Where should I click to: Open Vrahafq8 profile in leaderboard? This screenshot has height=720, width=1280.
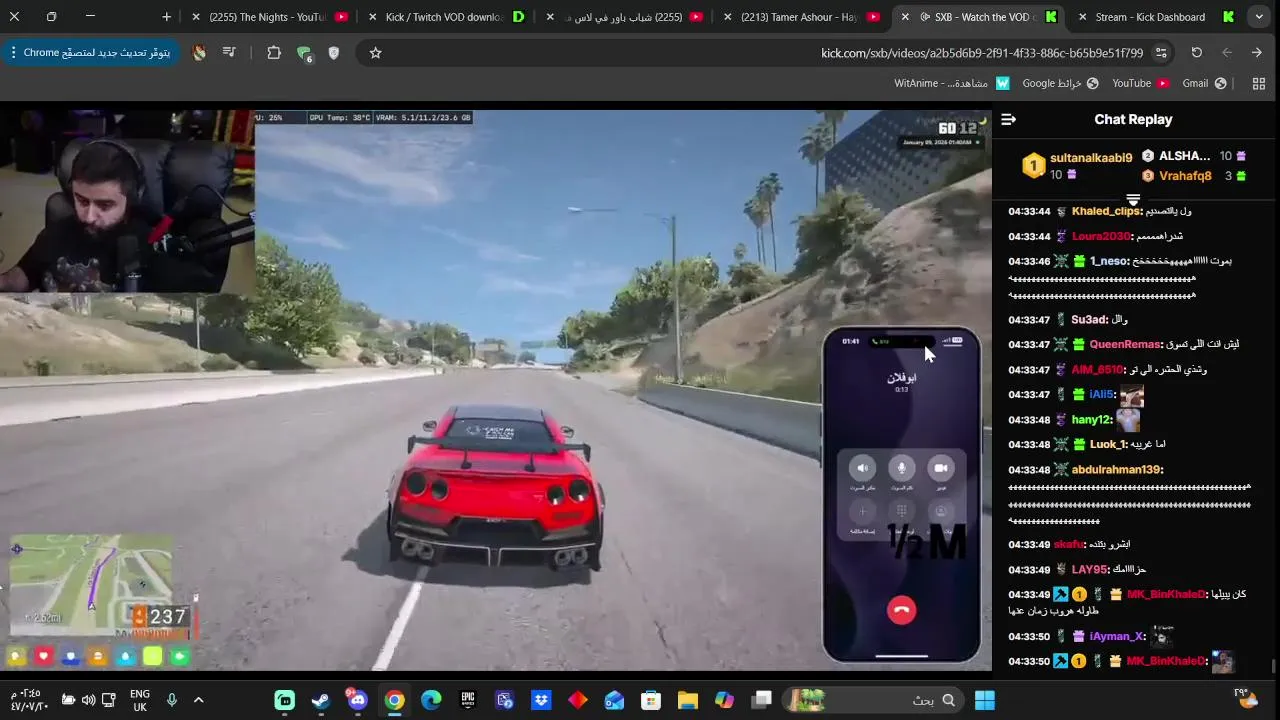1185,176
